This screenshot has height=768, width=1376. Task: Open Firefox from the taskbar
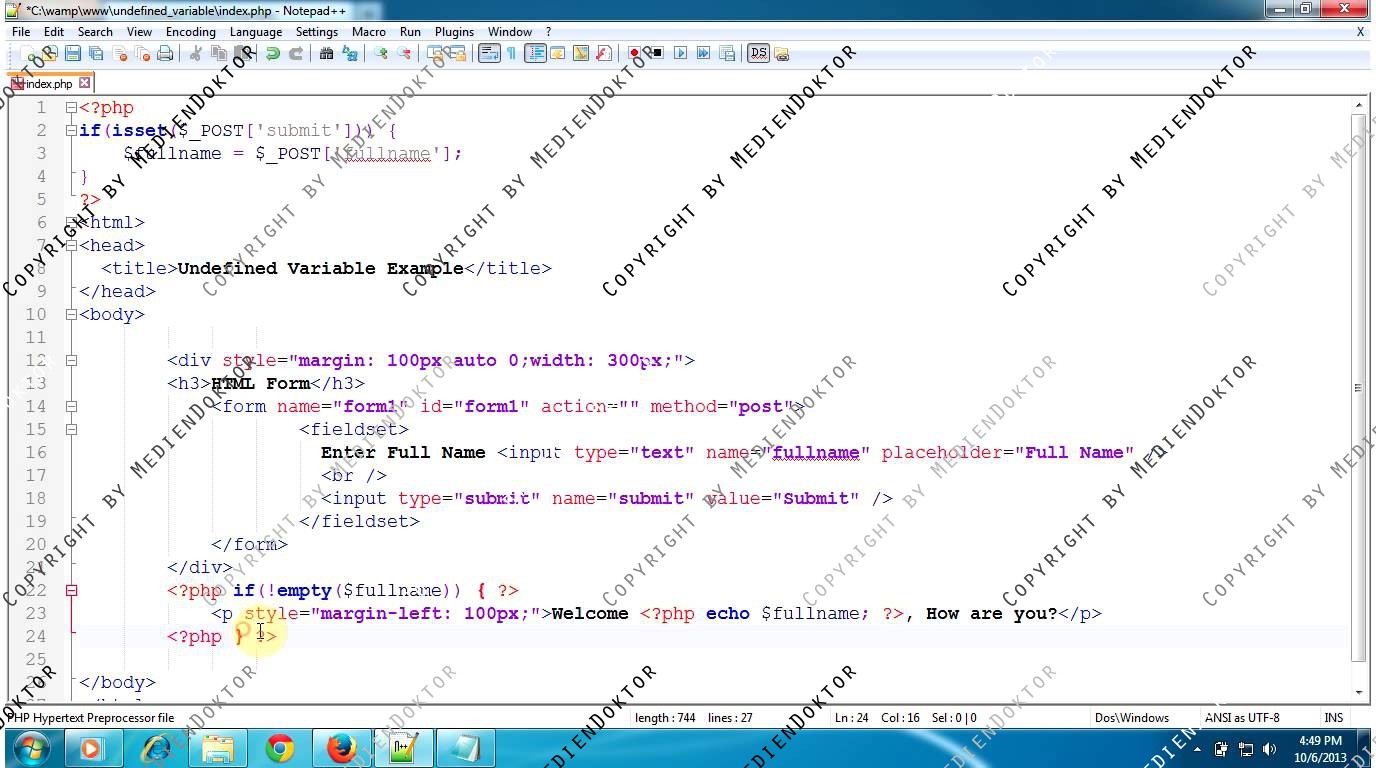342,748
